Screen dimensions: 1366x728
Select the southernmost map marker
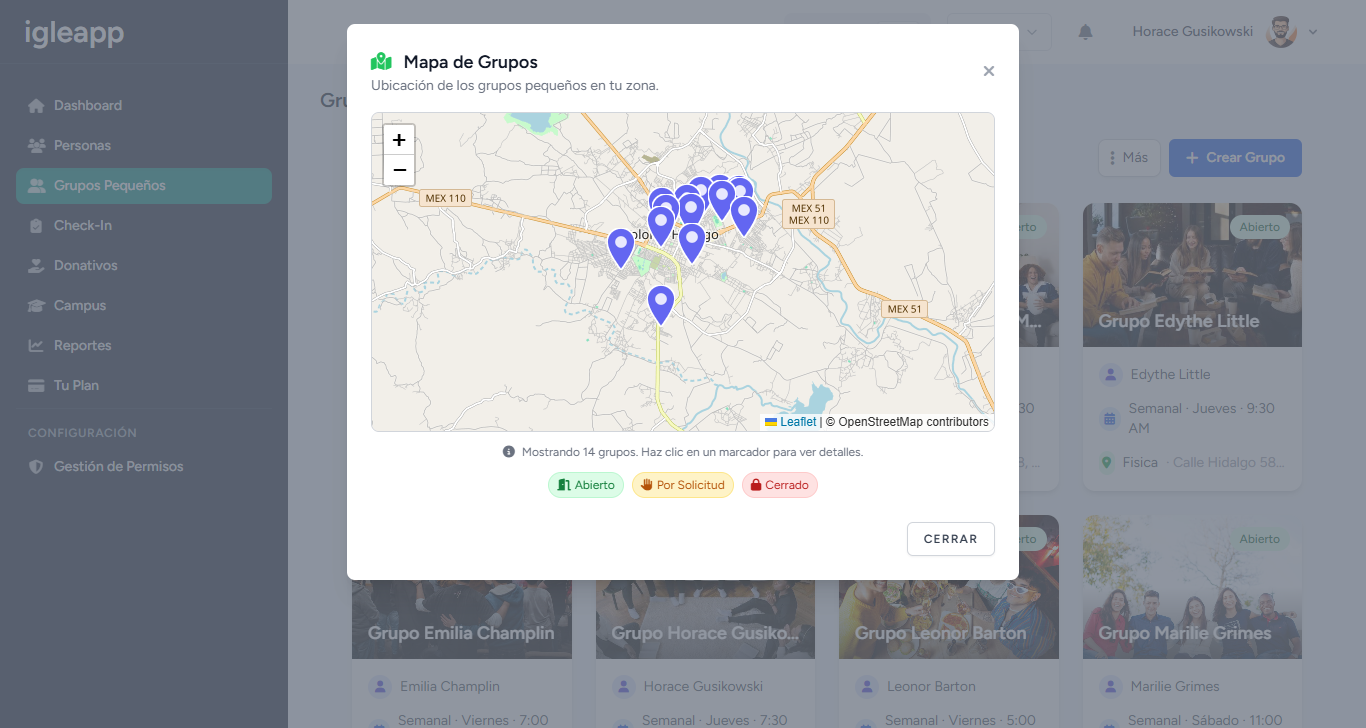coord(661,305)
